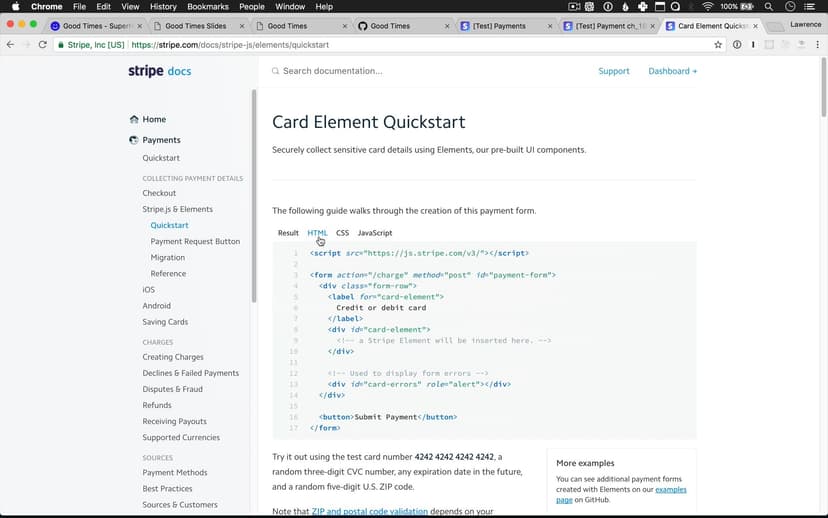This screenshot has height=518, width=828.
Task: Show the Result tab of example
Action: click(x=288, y=233)
